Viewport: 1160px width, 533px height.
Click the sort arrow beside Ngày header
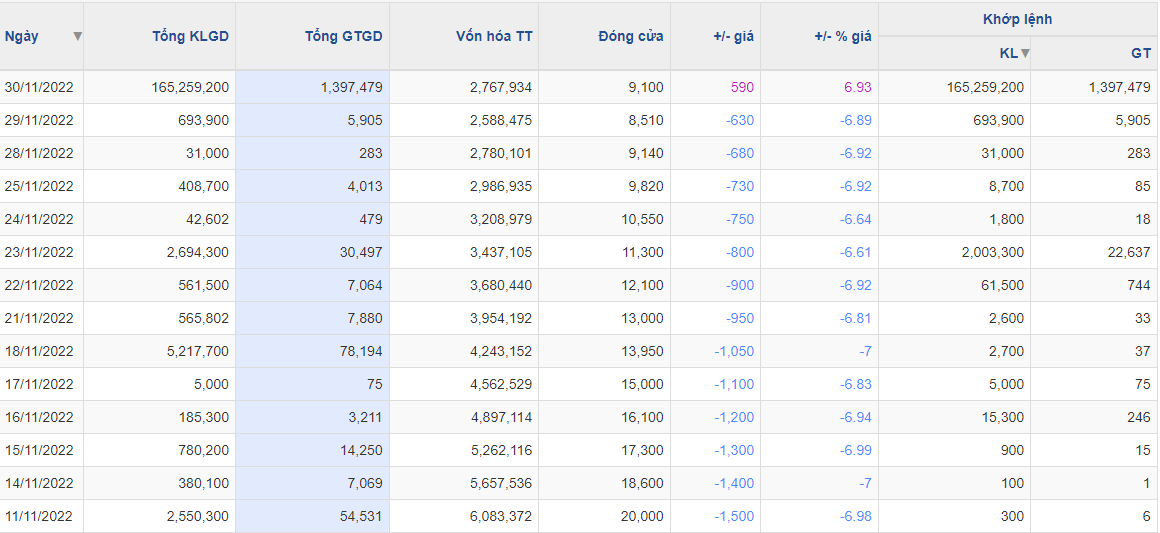click(x=77, y=36)
